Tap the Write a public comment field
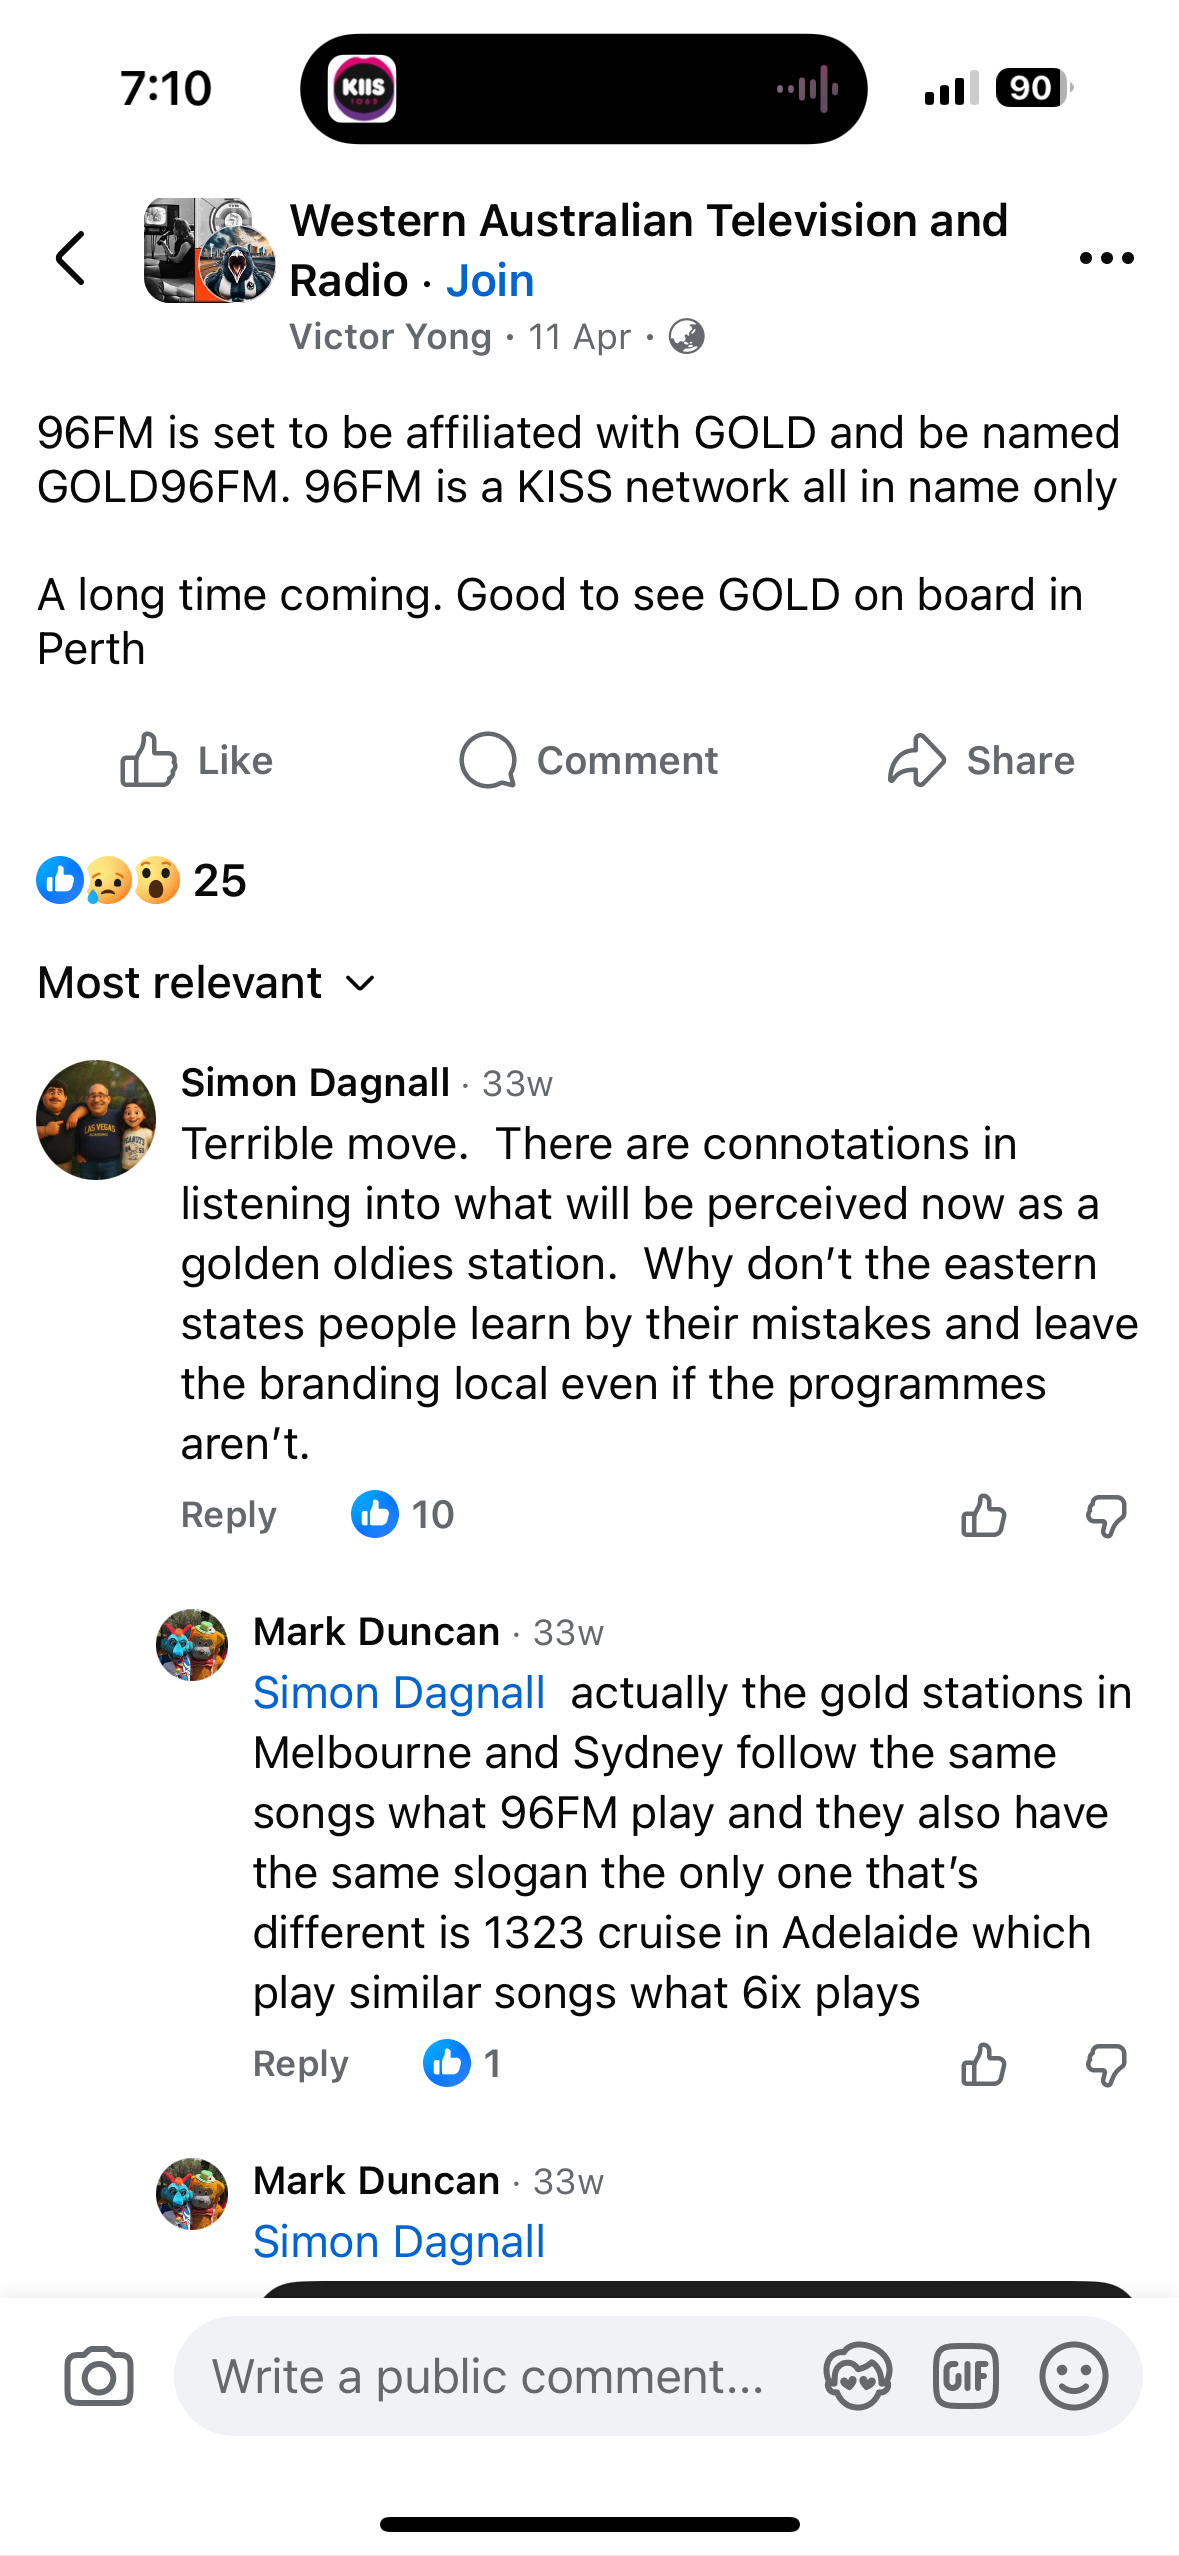Screen dimensions: 1179x2556 (490, 2376)
